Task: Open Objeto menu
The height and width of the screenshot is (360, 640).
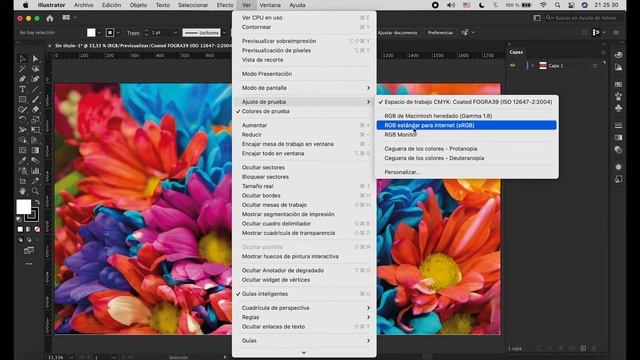Action: click(x=138, y=5)
